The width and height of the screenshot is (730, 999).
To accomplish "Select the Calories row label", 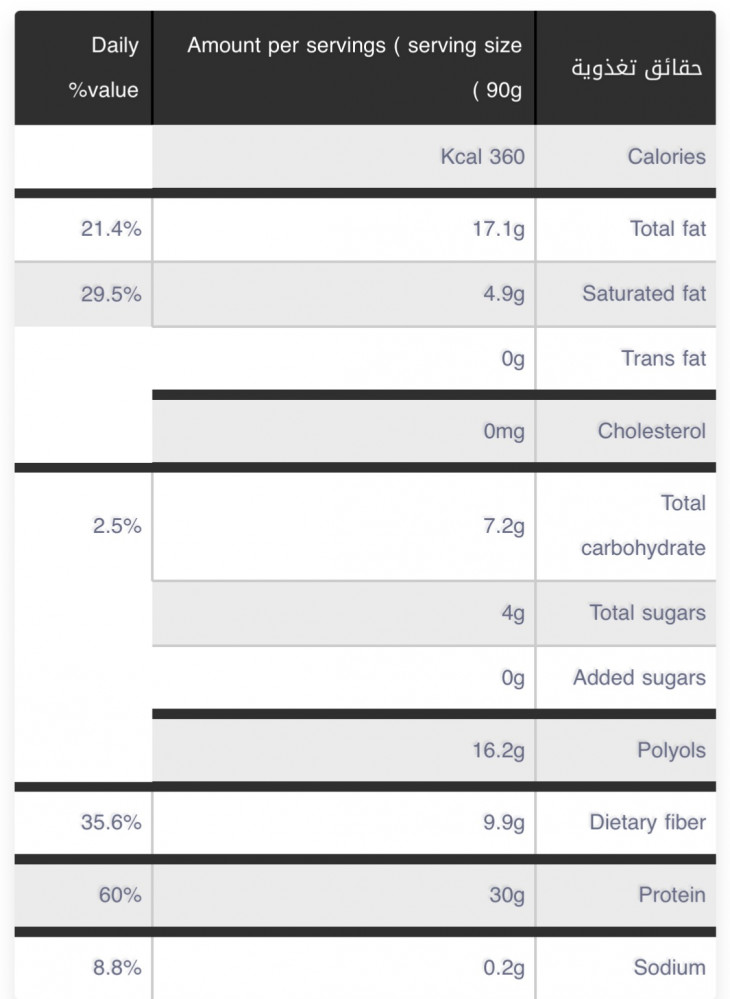I will [x=666, y=156].
